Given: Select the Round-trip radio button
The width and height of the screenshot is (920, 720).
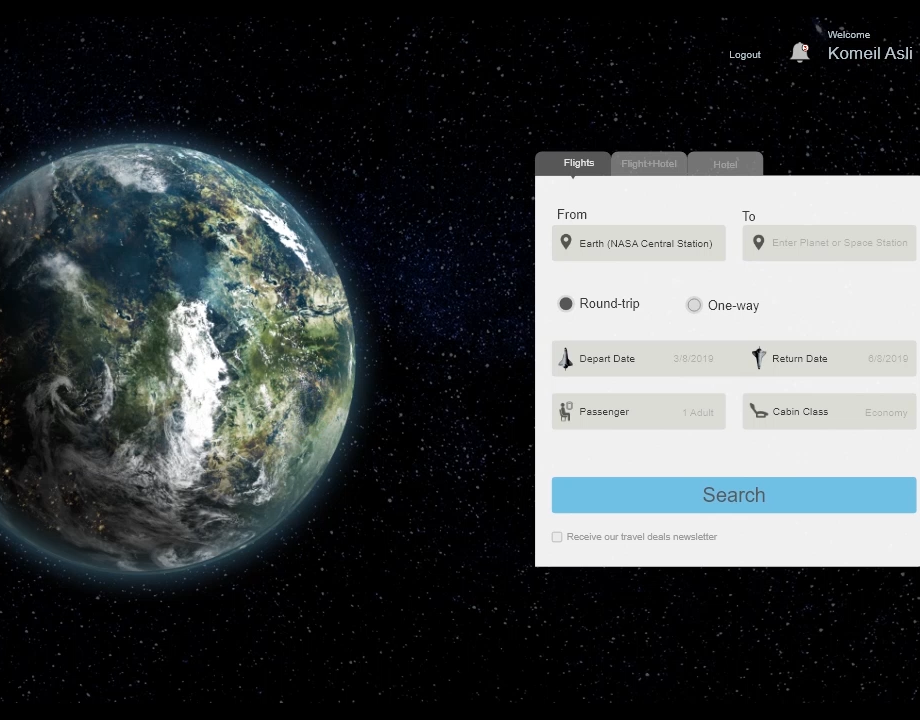Looking at the screenshot, I should click(566, 303).
